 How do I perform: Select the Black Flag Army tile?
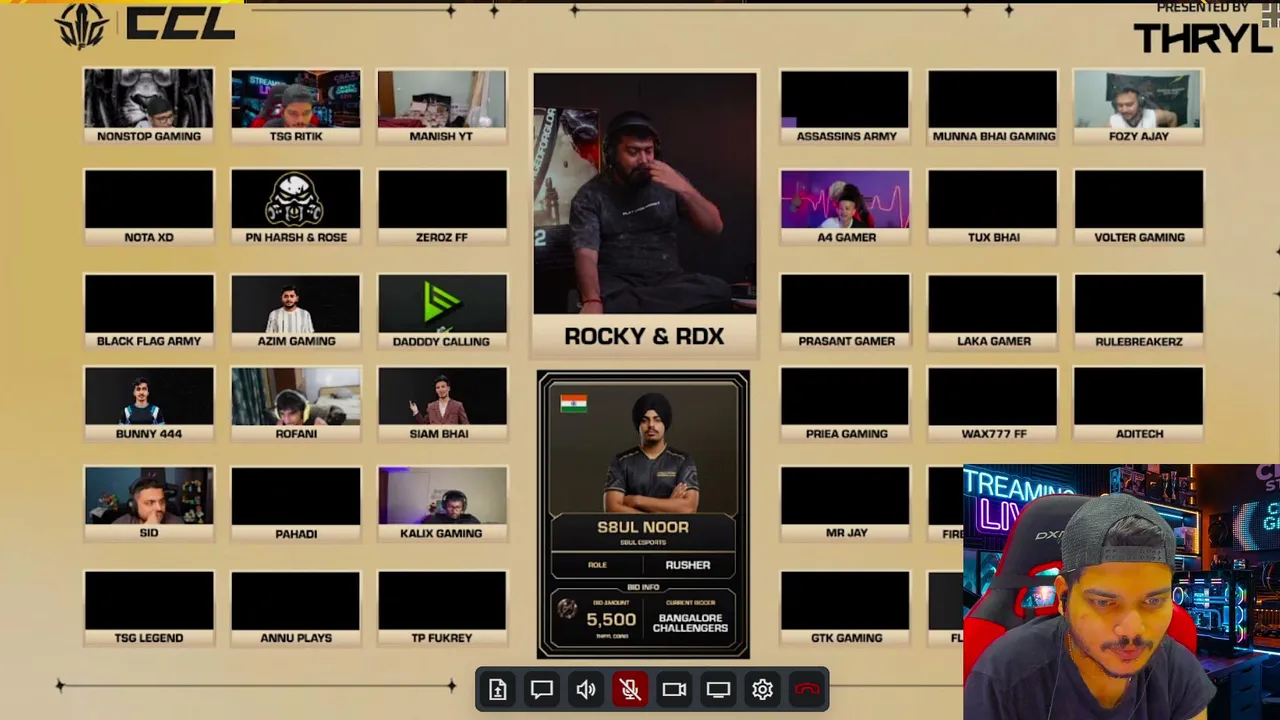[149, 312]
